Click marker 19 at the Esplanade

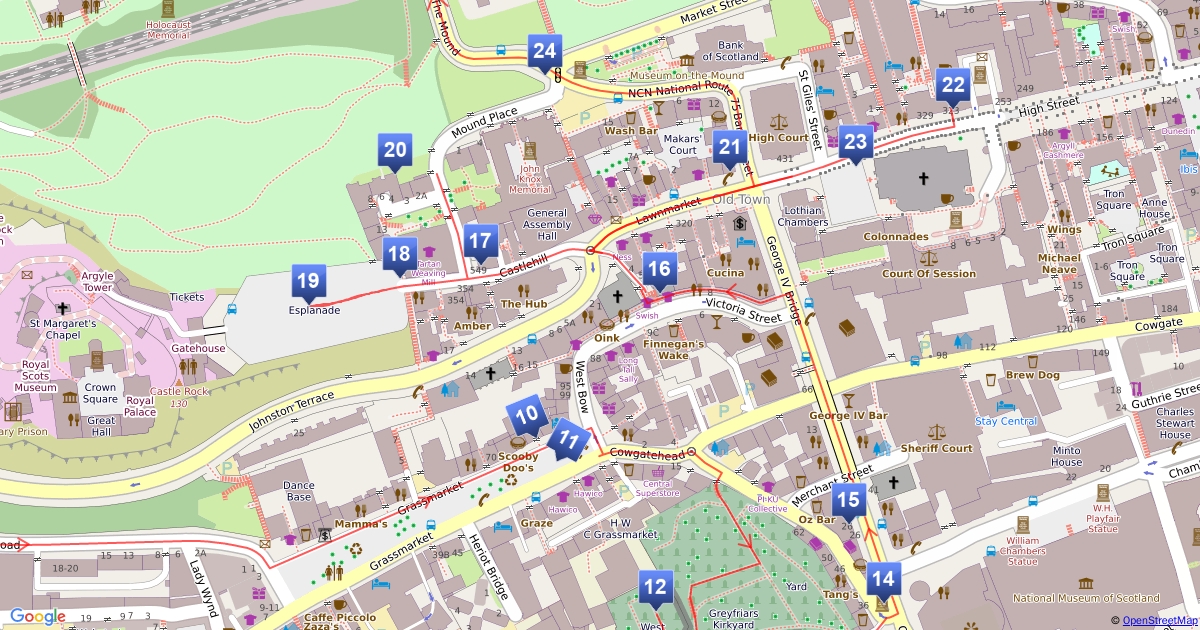coord(308,282)
